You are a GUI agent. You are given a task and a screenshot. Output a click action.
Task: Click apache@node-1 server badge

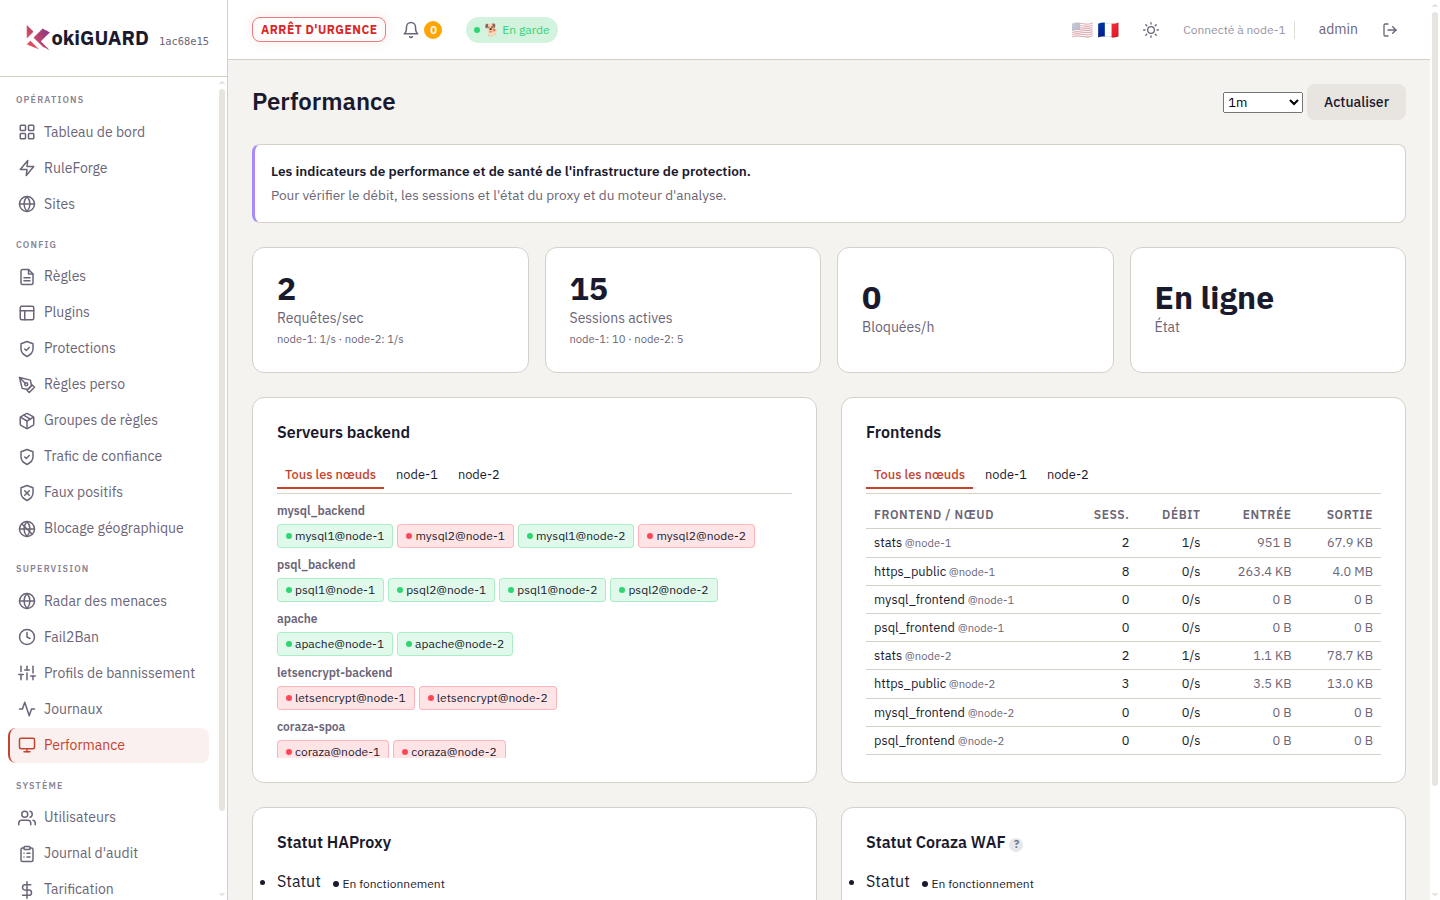(x=335, y=644)
